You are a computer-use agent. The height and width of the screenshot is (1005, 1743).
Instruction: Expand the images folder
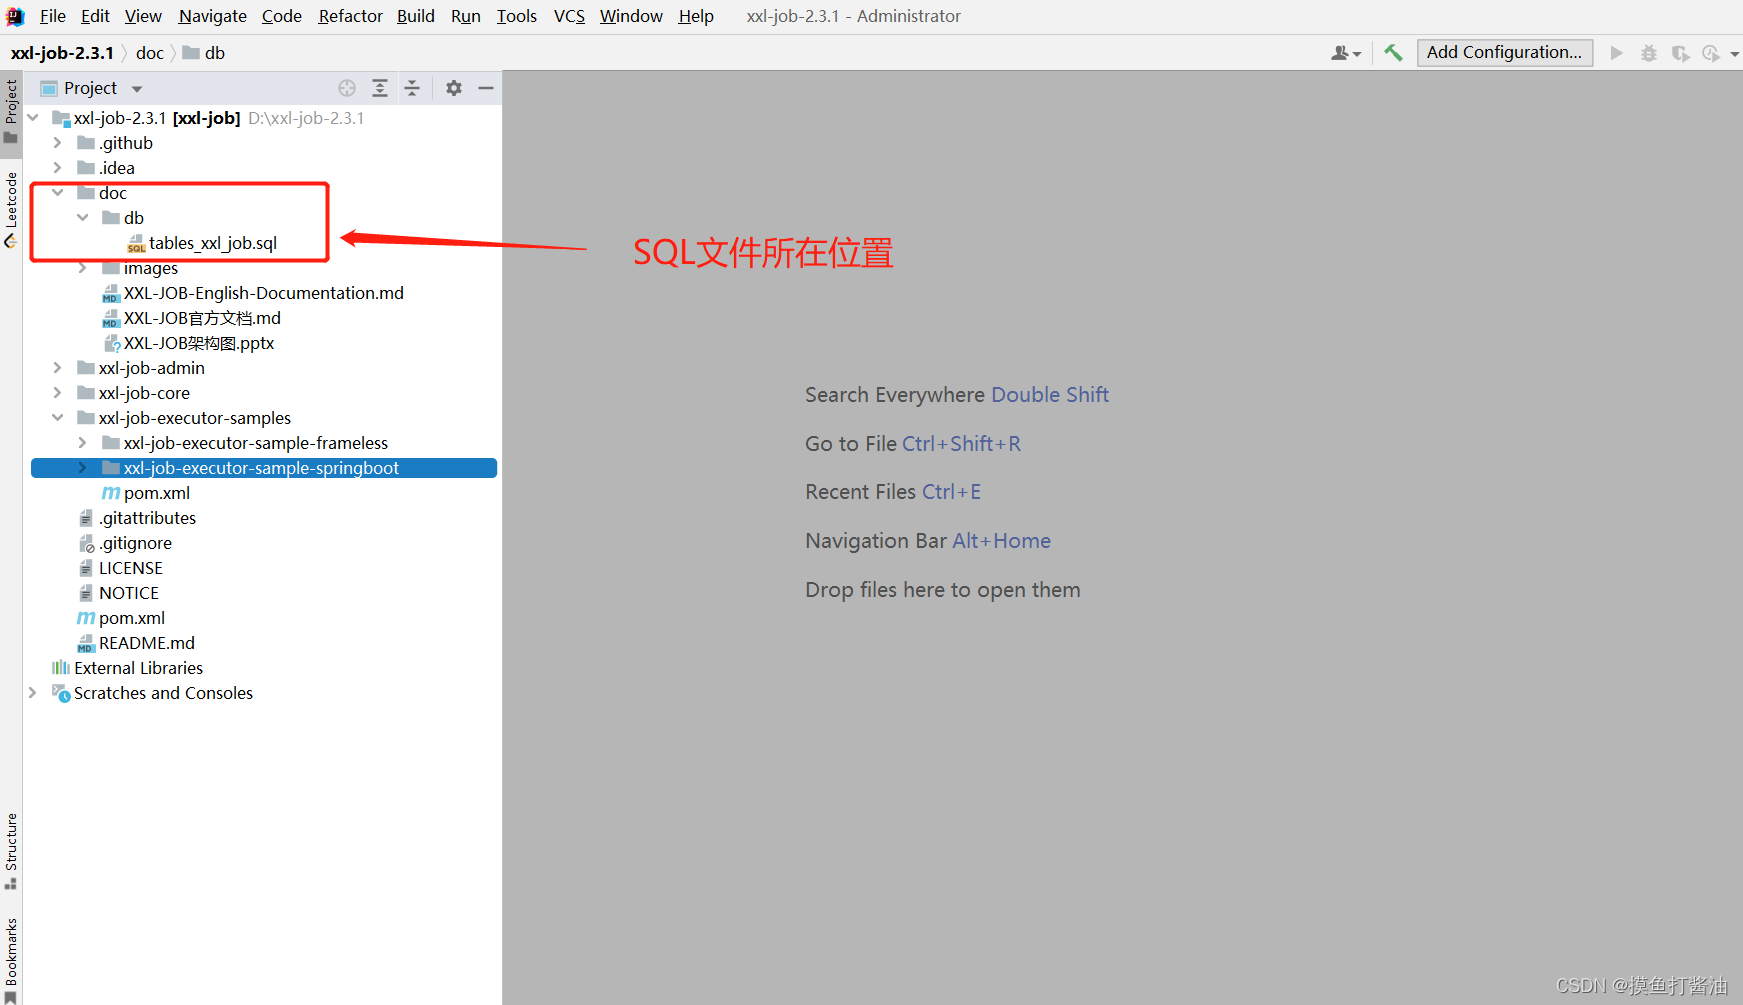coord(83,268)
